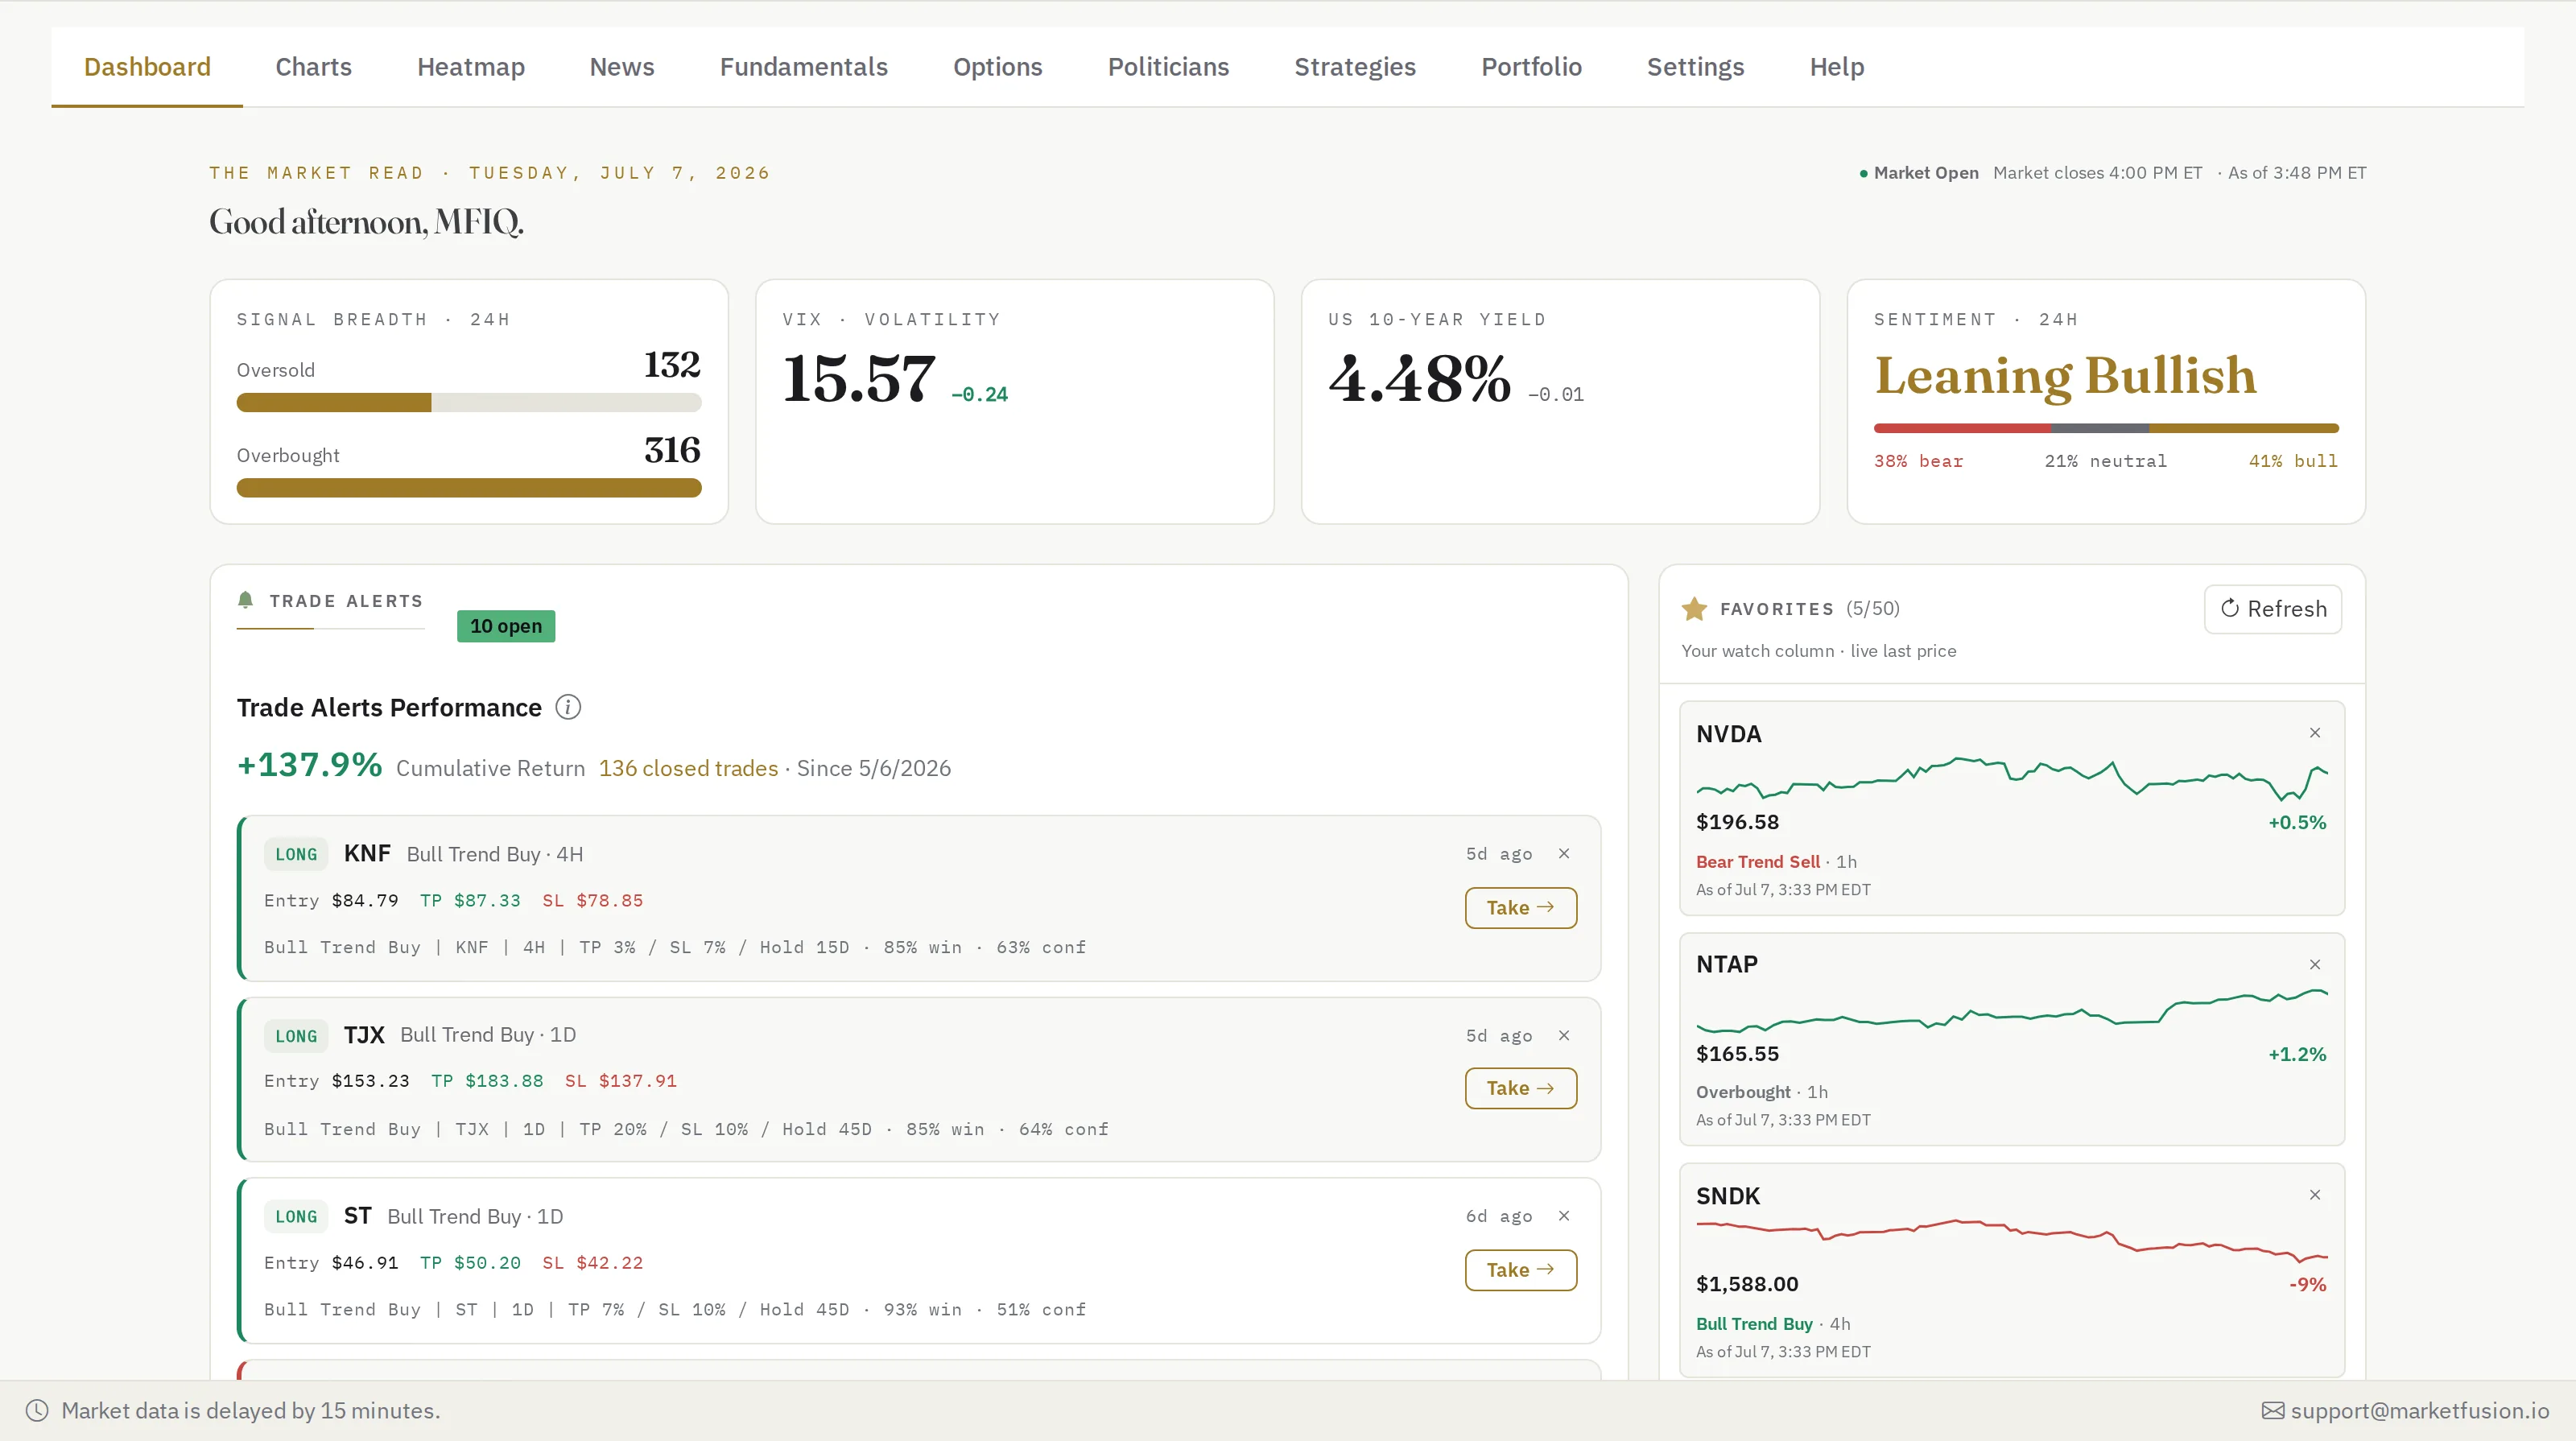The height and width of the screenshot is (1441, 2576).
Task: Click the NTAP price $165.55
Action: coord(1737,1054)
